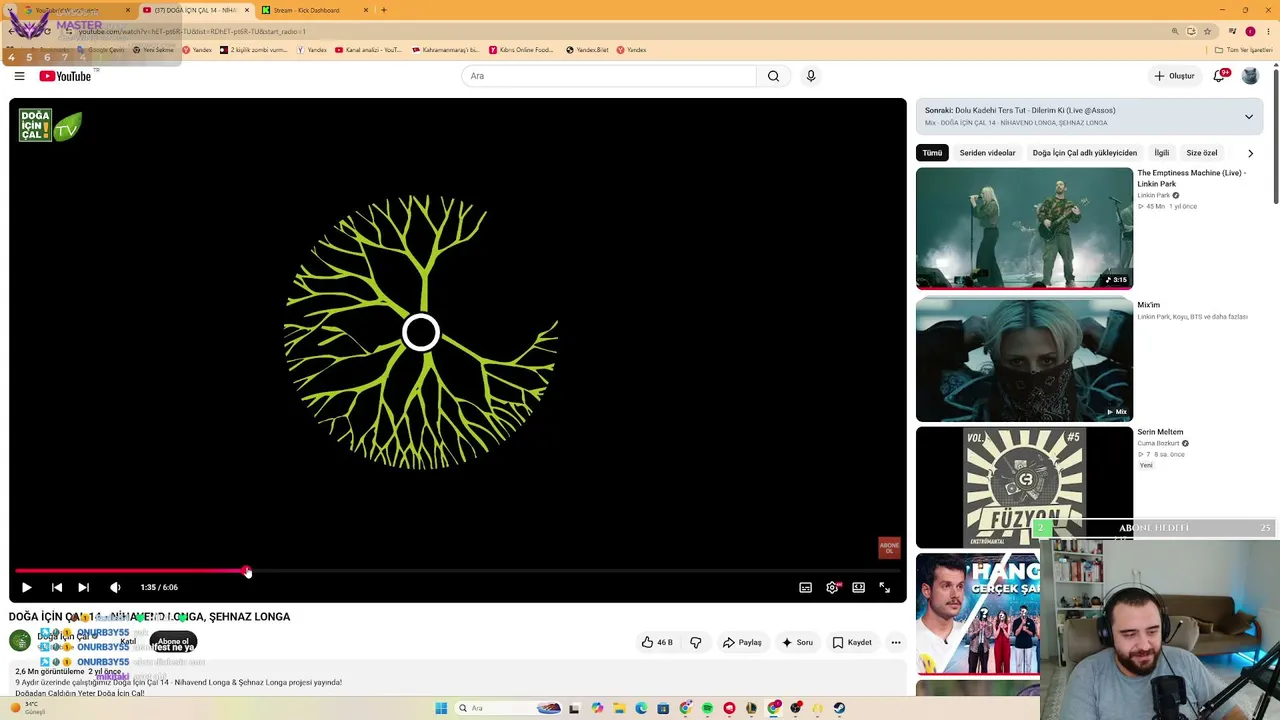Click the Windows taskbar search box

pyautogui.click(x=510, y=708)
